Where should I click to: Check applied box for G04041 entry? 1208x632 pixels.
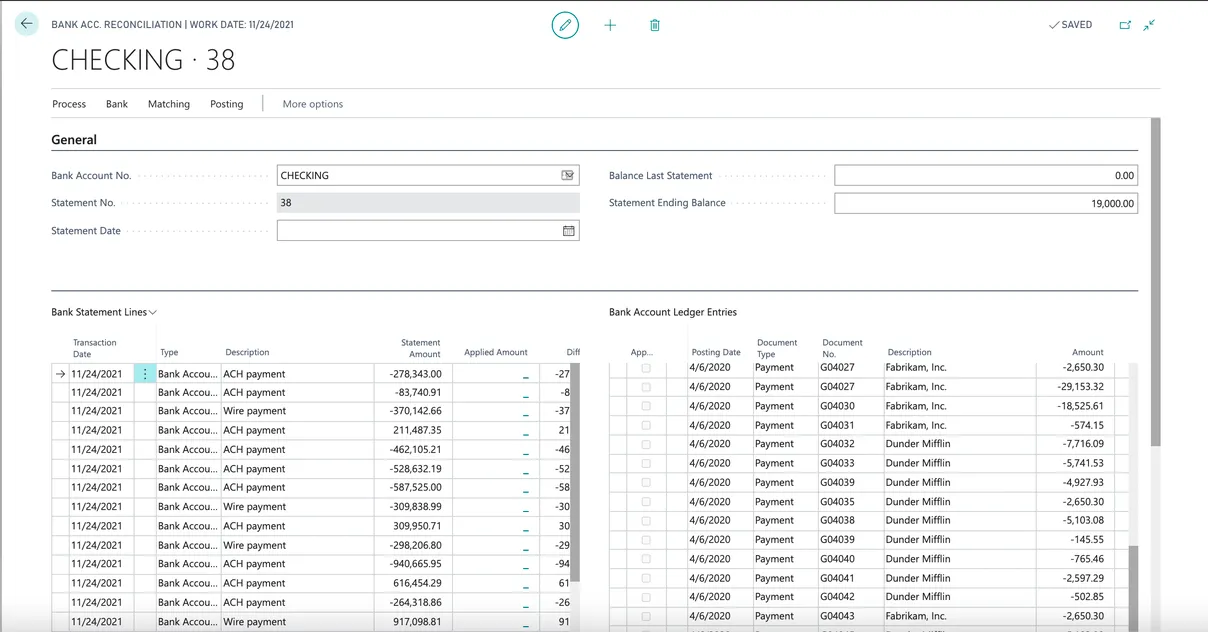point(646,578)
